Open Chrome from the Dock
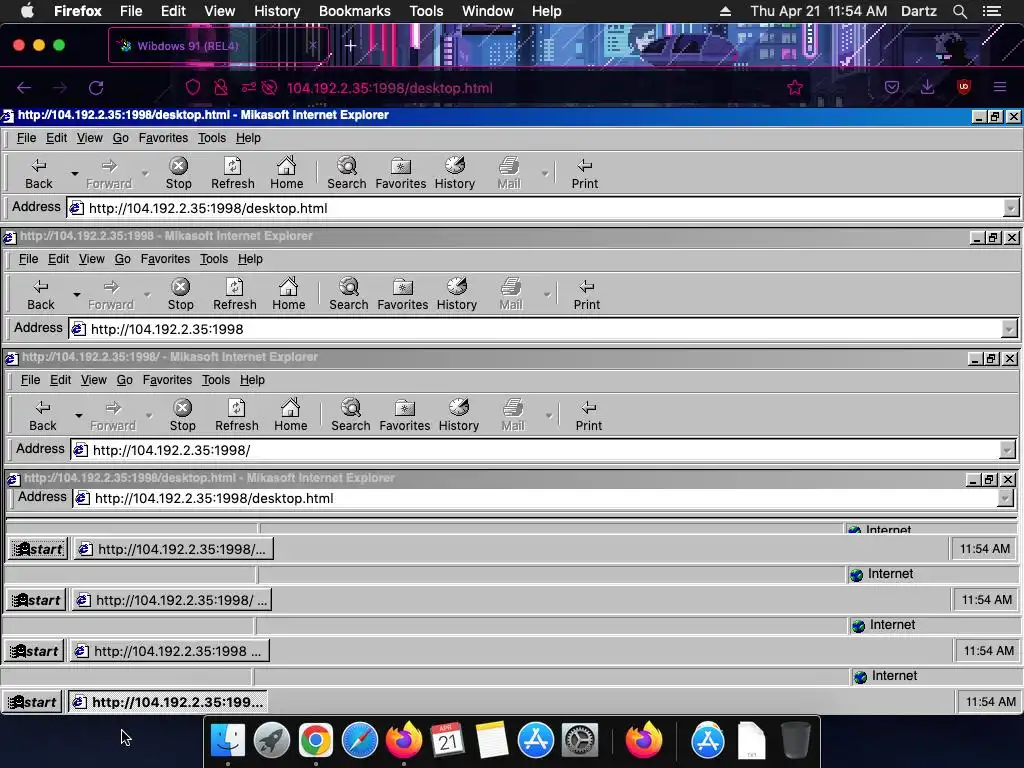Image resolution: width=1024 pixels, height=768 pixels. (315, 740)
